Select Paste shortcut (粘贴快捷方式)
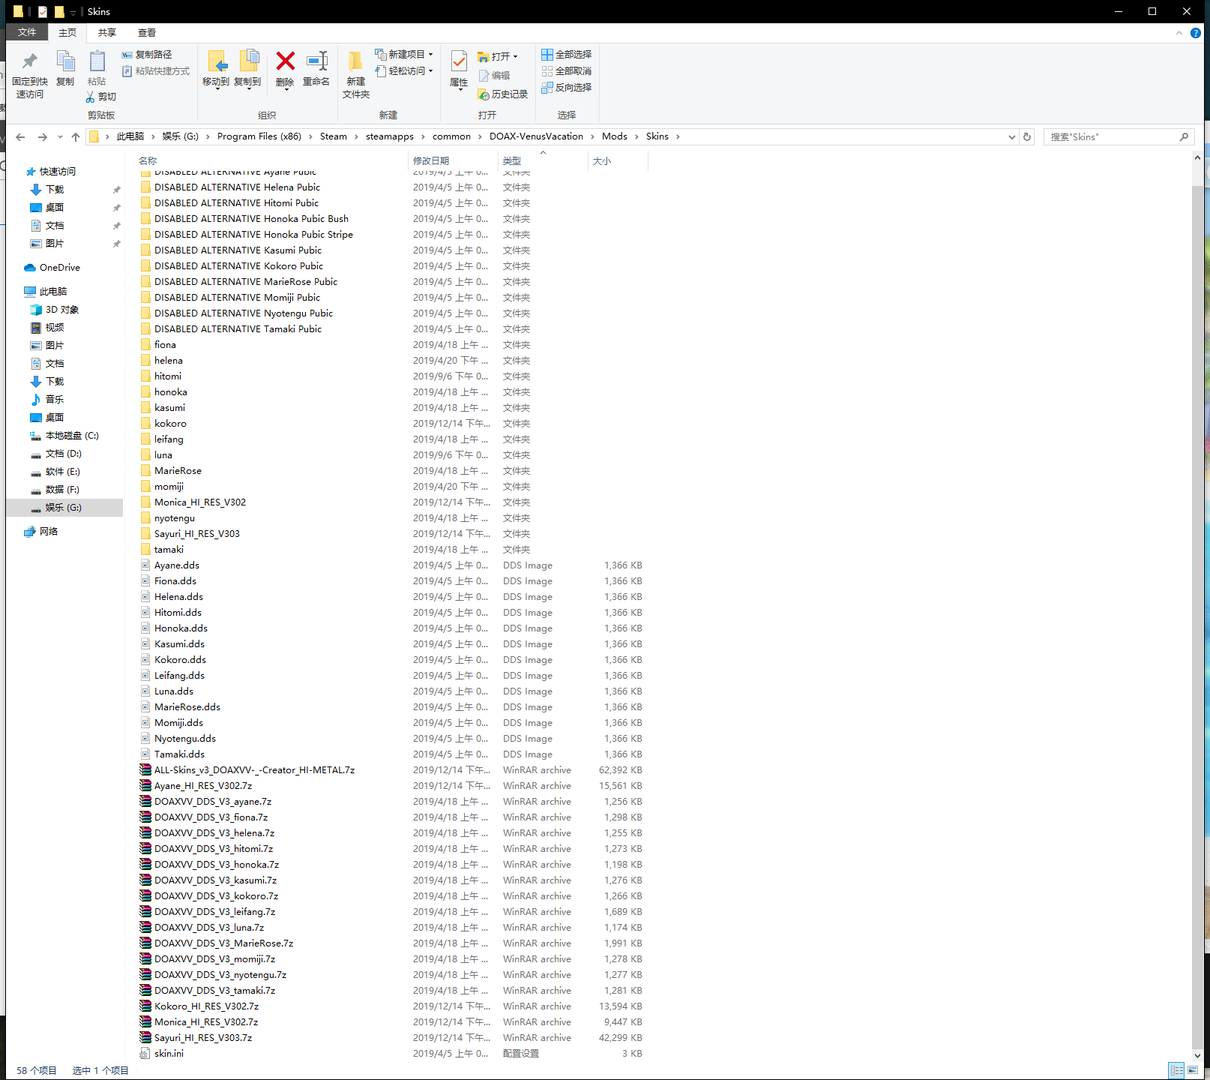This screenshot has width=1210, height=1080. 155,71
